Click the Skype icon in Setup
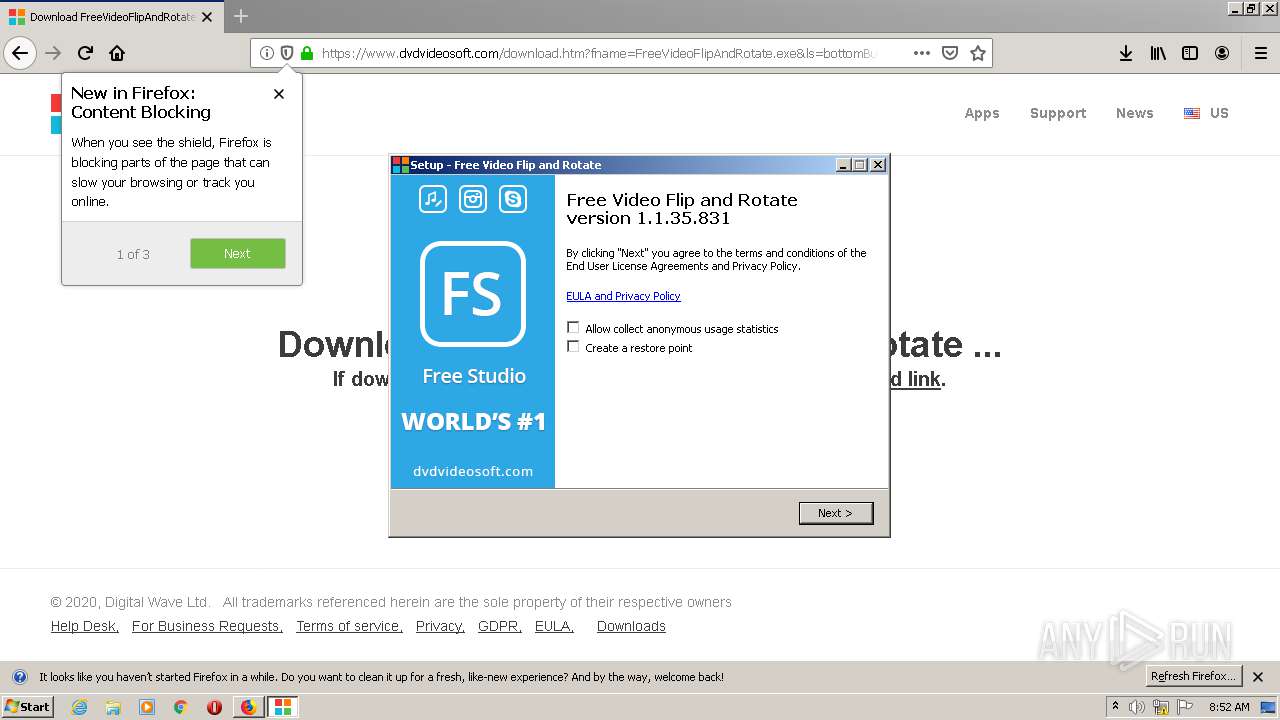The width and height of the screenshot is (1280, 720). click(x=513, y=199)
